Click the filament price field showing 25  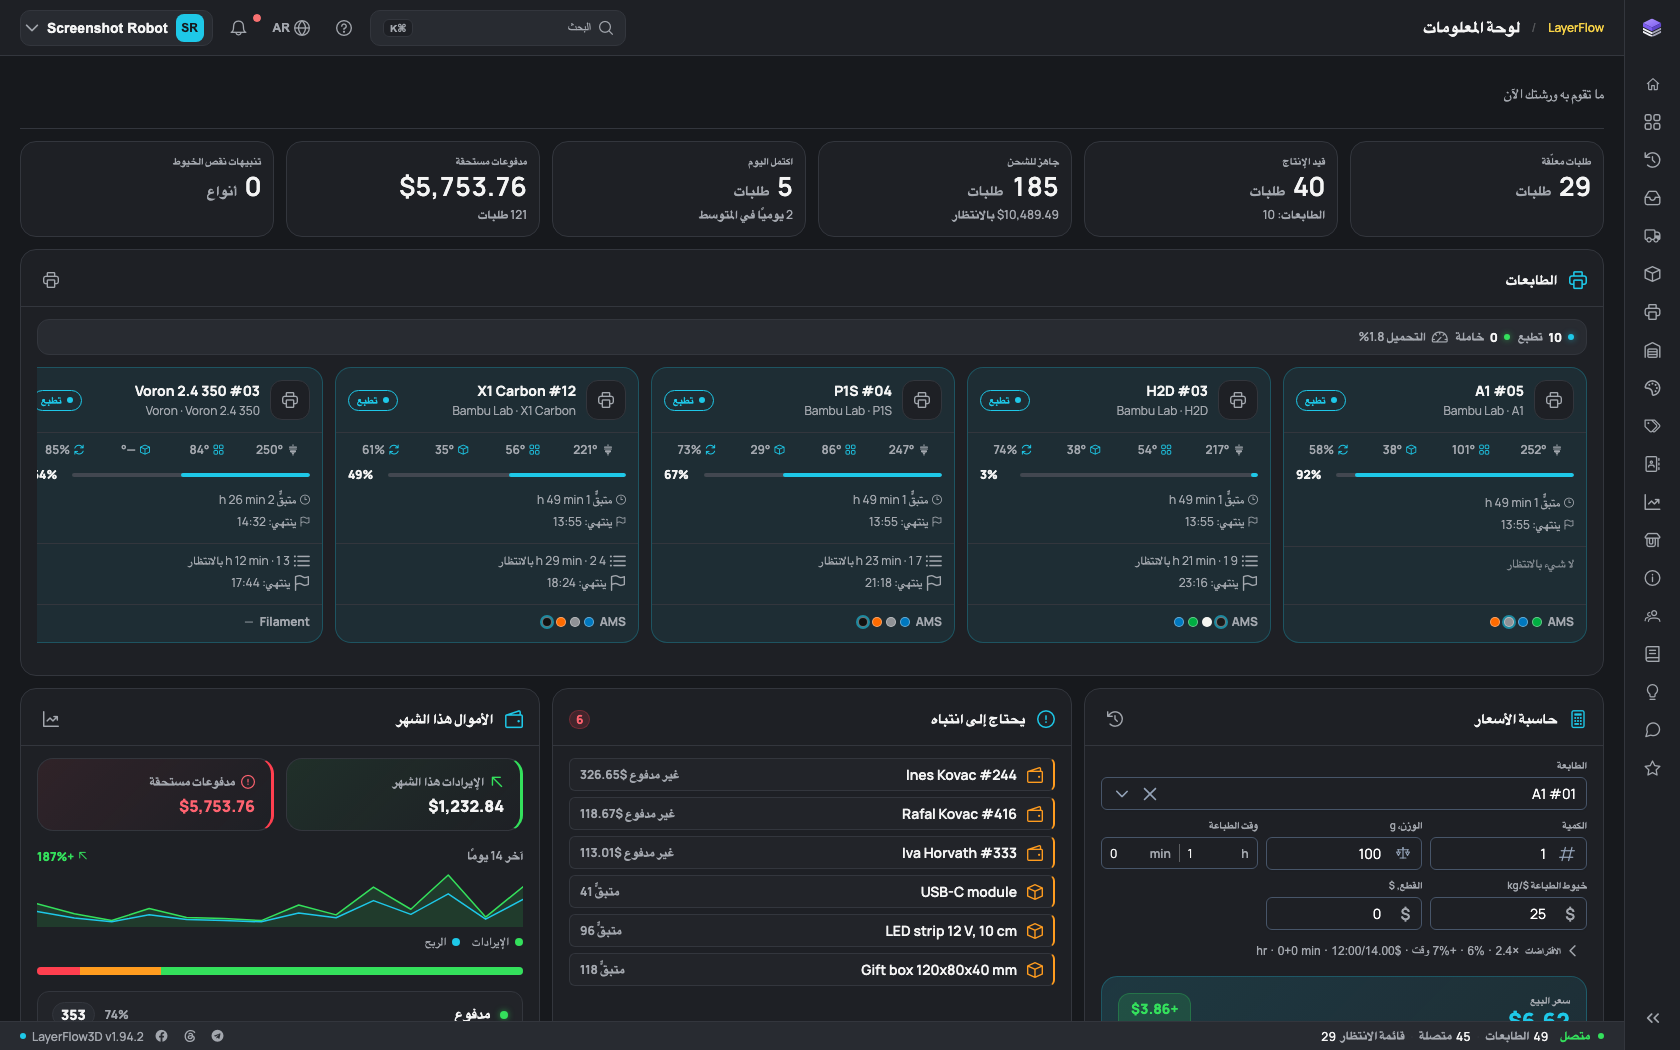tap(1508, 914)
